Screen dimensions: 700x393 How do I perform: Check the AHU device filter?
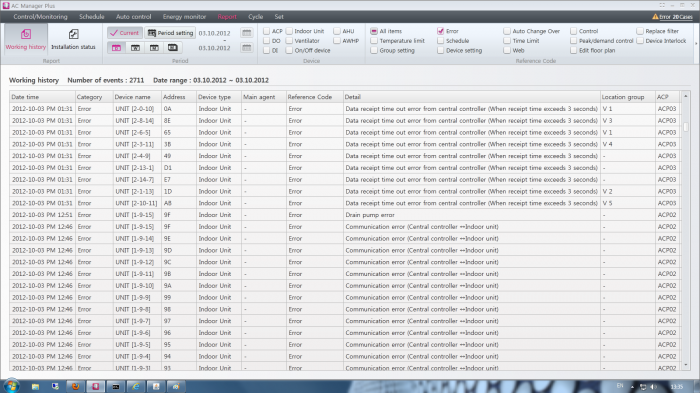(x=337, y=31)
